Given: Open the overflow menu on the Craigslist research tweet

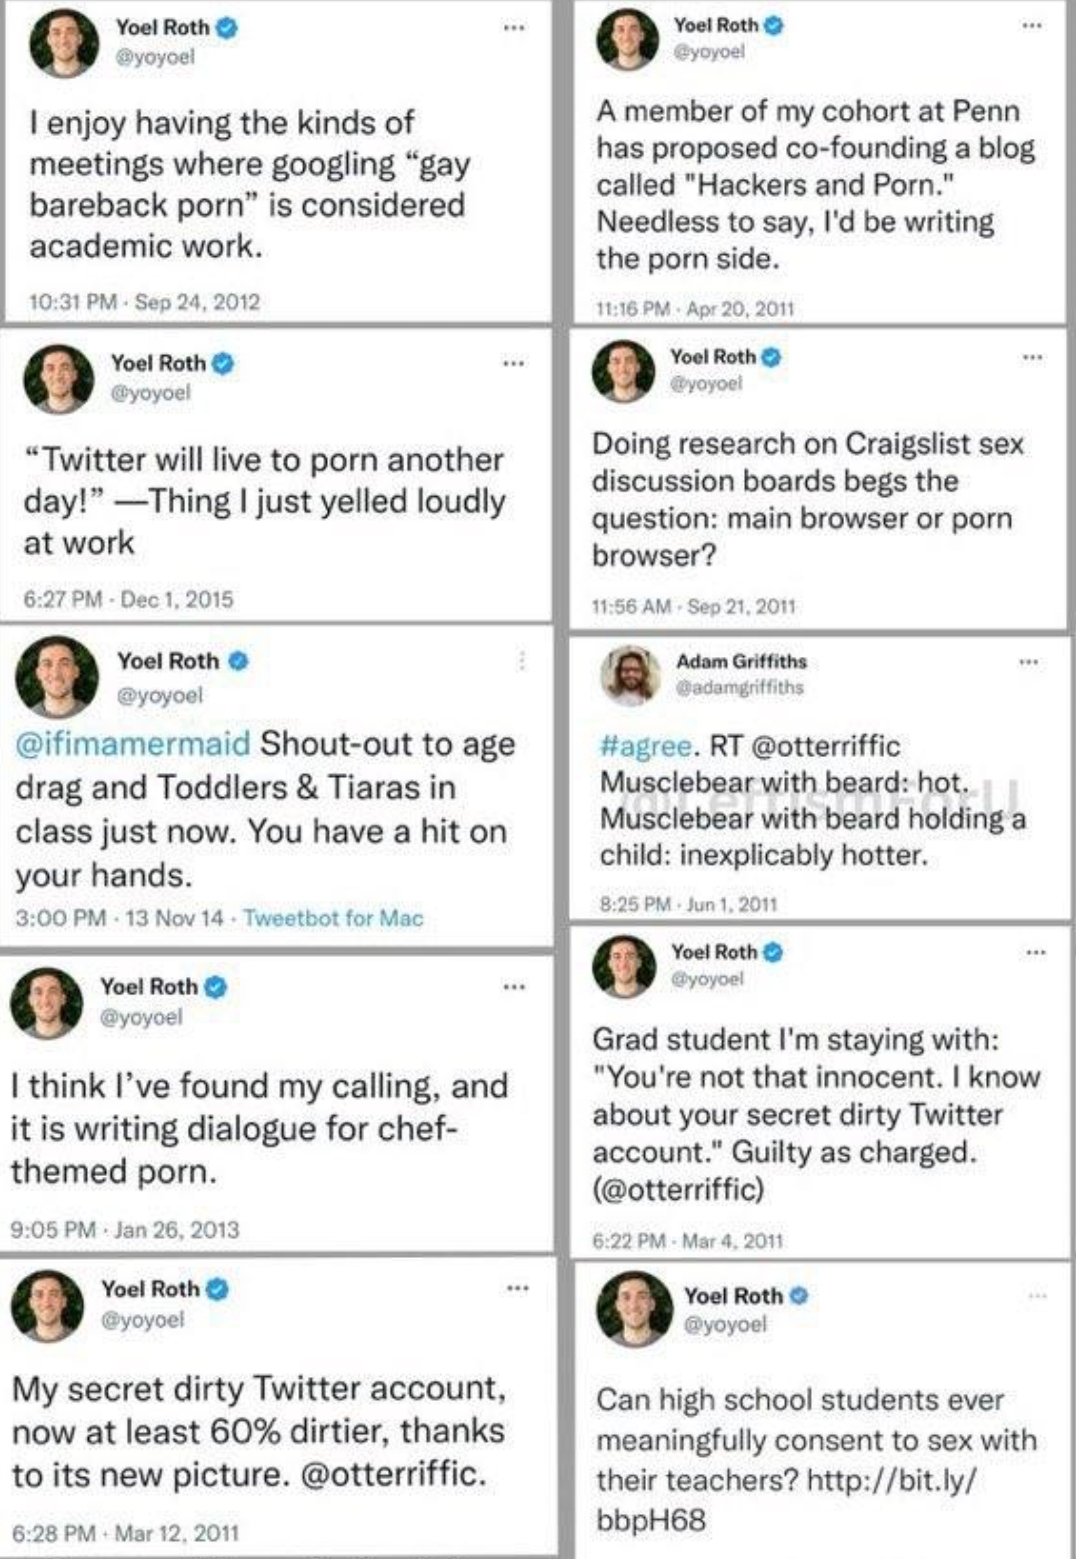Looking at the screenshot, I should [x=1032, y=356].
